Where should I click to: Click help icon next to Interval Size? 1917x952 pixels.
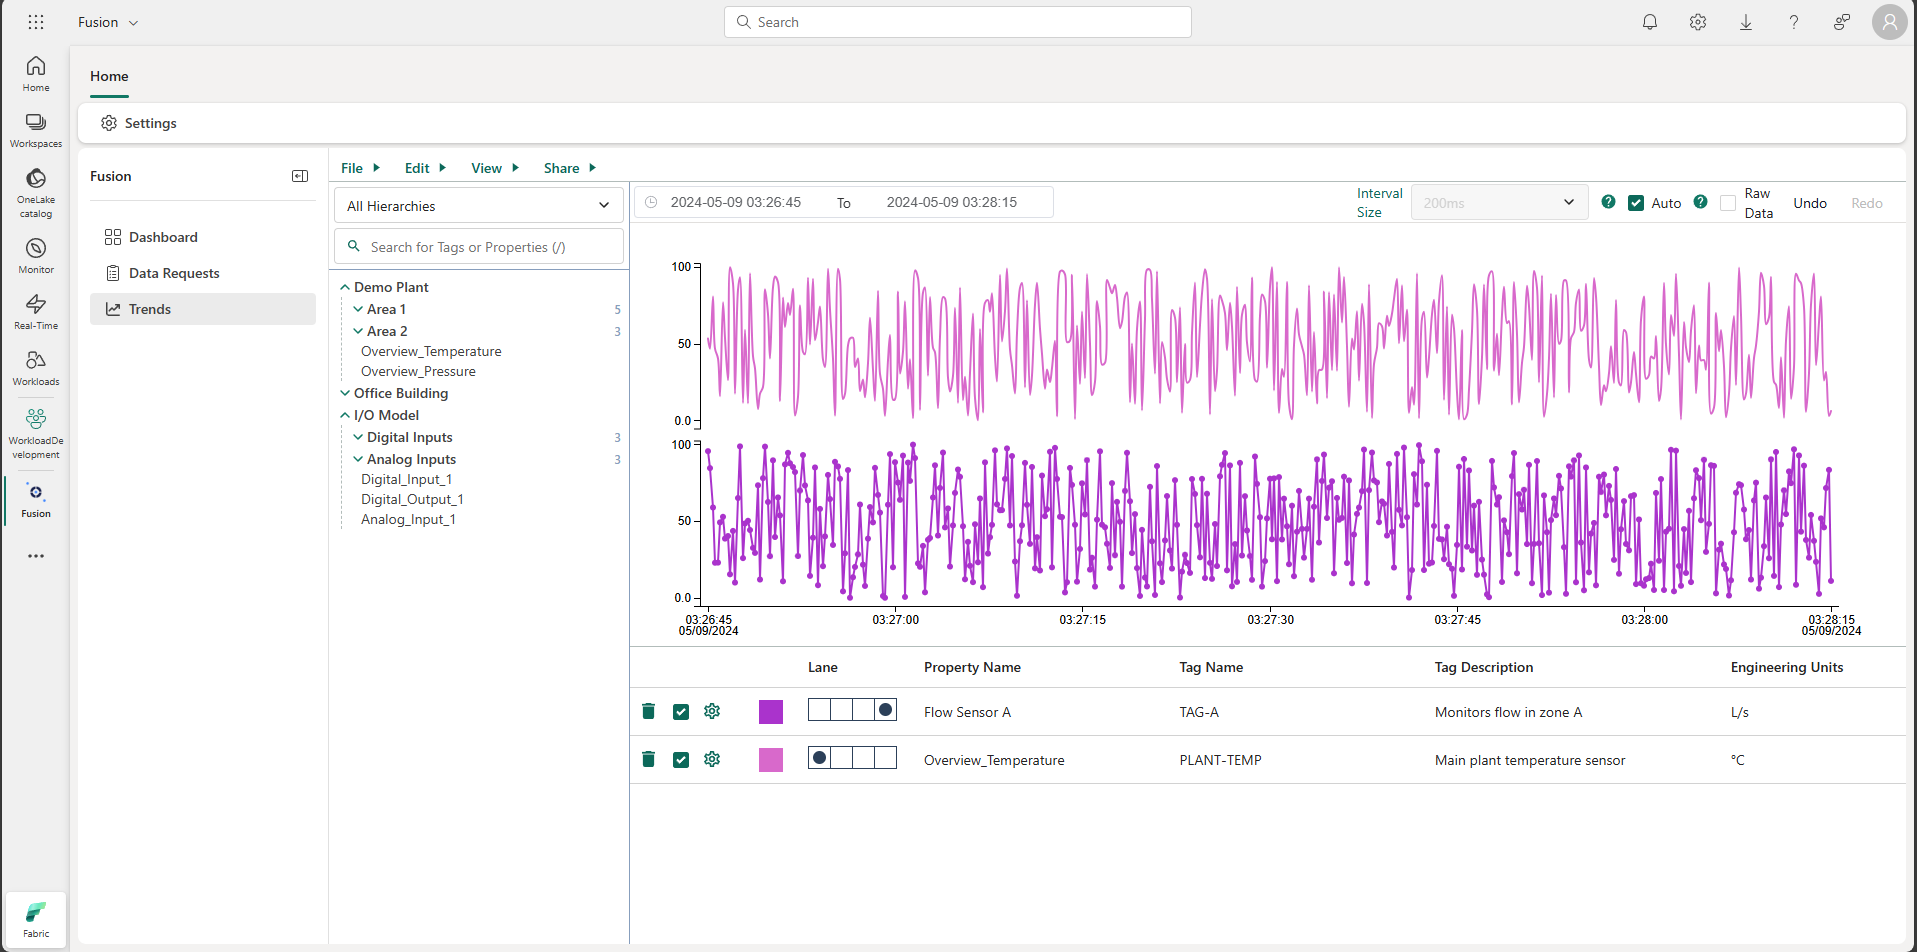(x=1608, y=202)
